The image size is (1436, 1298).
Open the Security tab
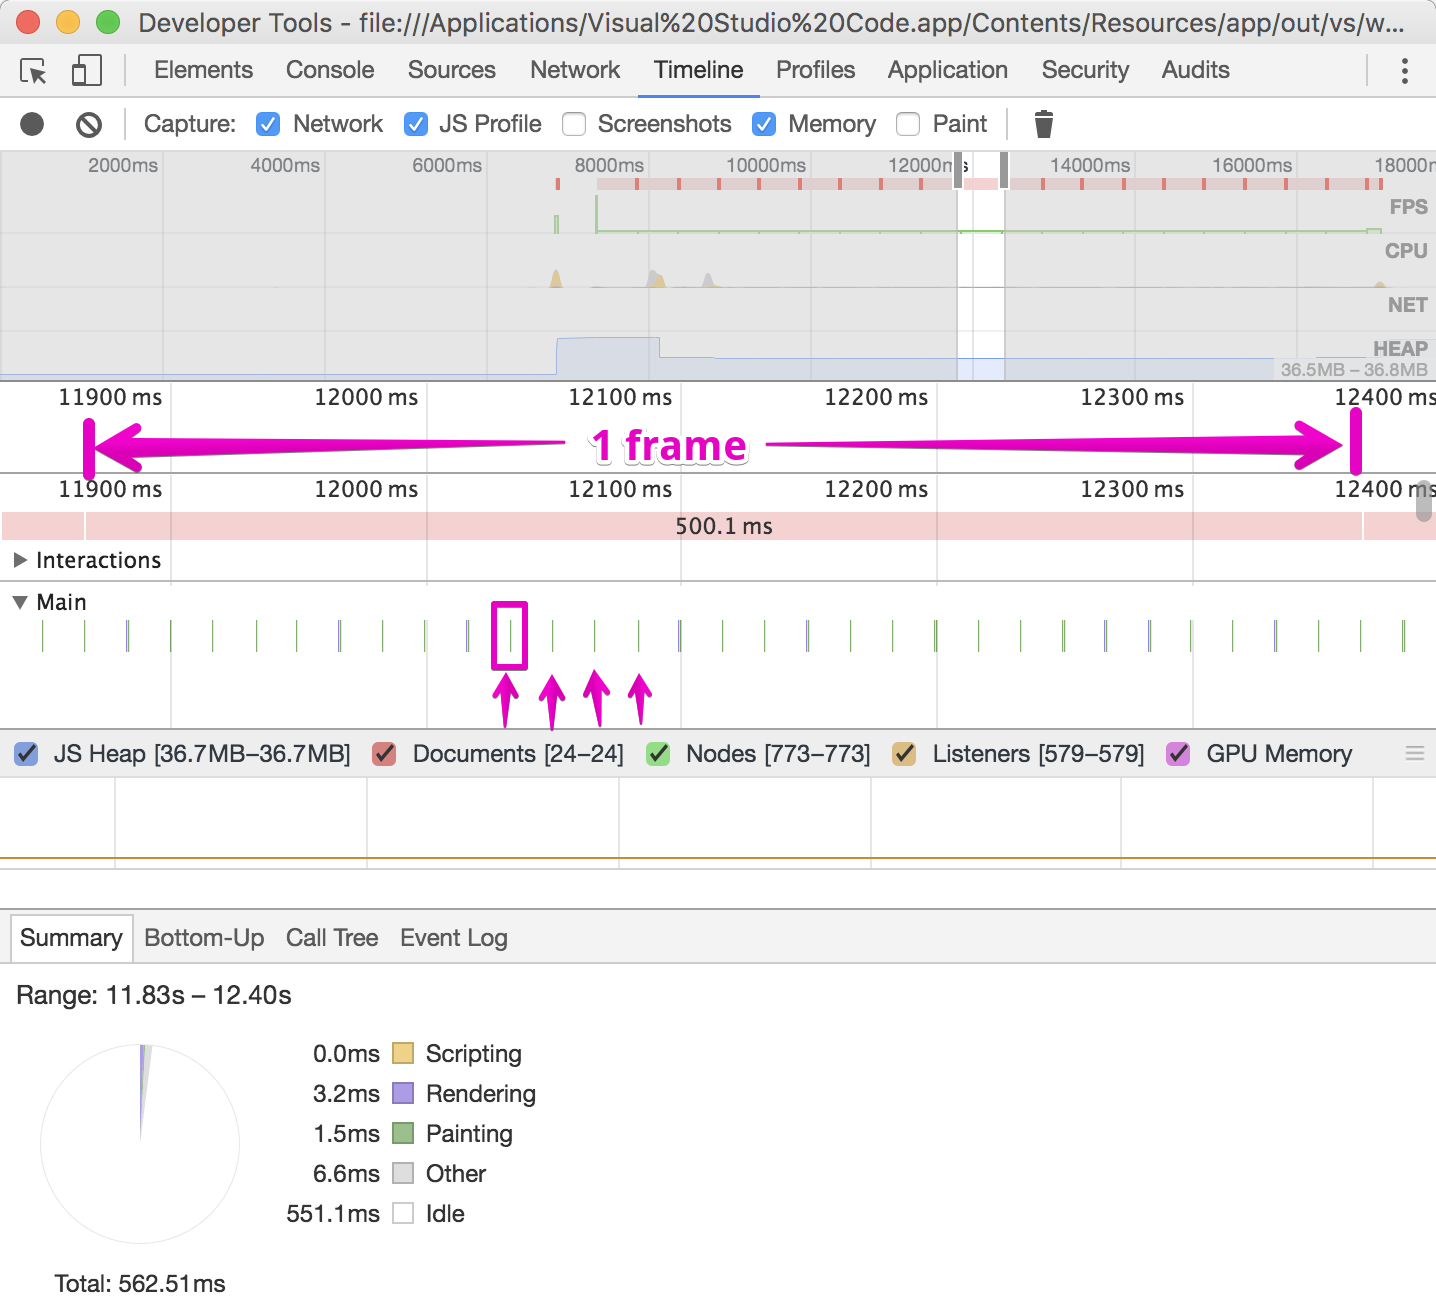pyautogui.click(x=1085, y=70)
